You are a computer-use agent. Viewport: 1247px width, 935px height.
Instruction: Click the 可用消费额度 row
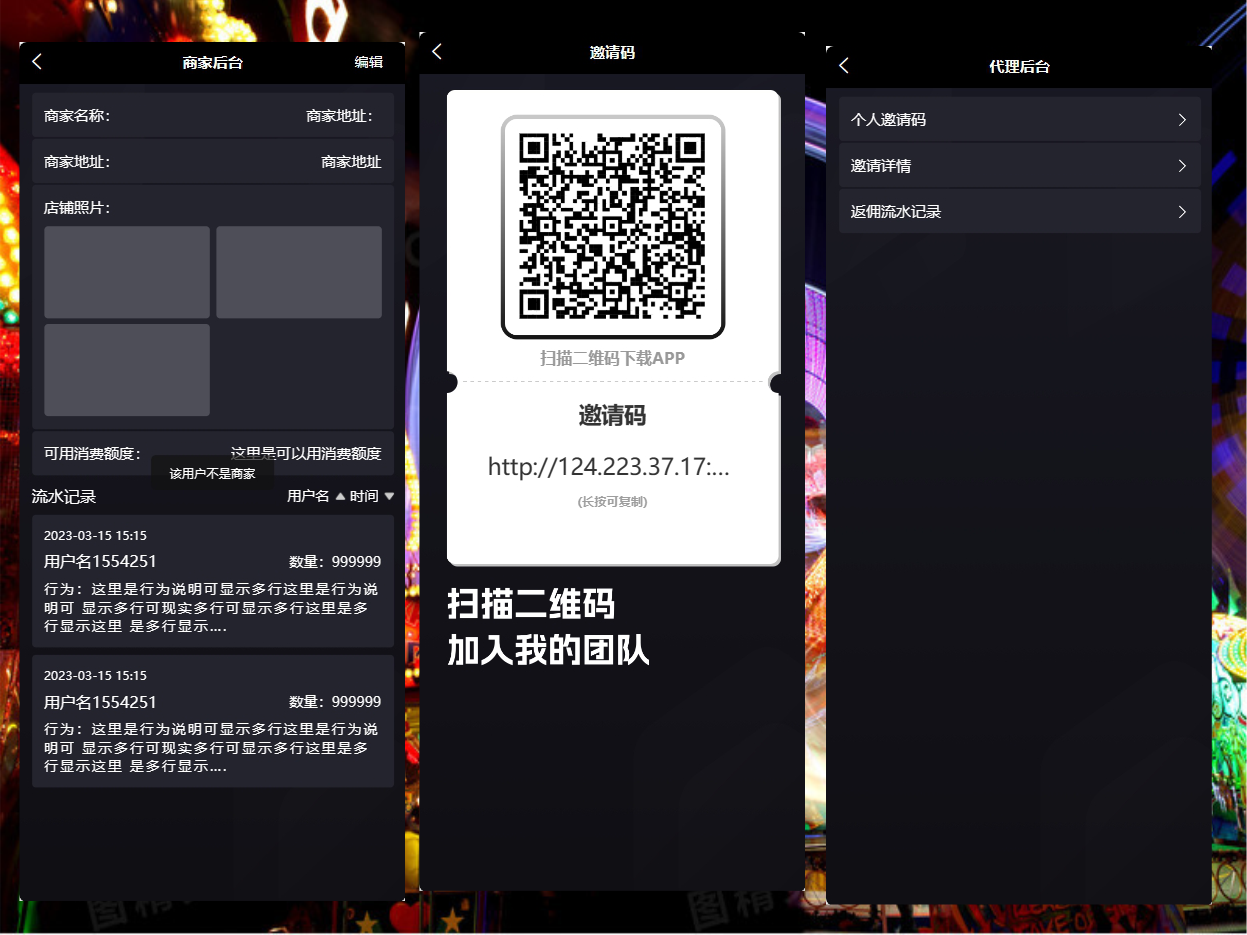(x=212, y=453)
